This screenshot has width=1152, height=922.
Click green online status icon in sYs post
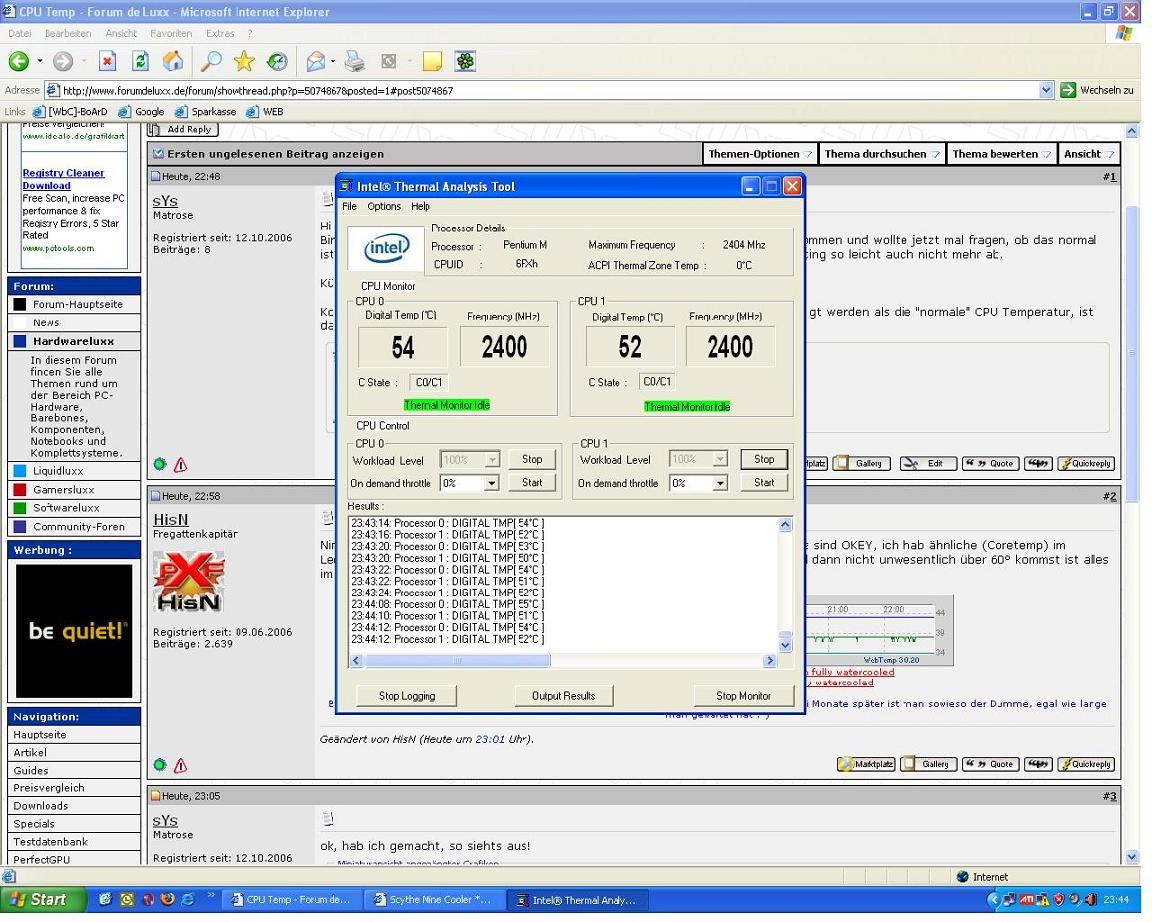coord(159,464)
